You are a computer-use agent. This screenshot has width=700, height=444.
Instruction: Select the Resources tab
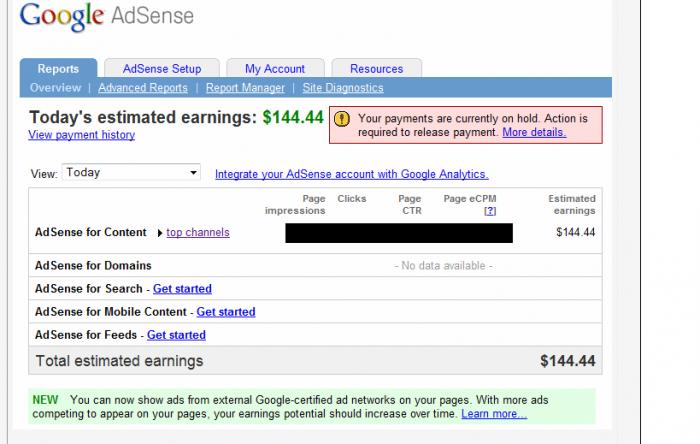pos(376,69)
